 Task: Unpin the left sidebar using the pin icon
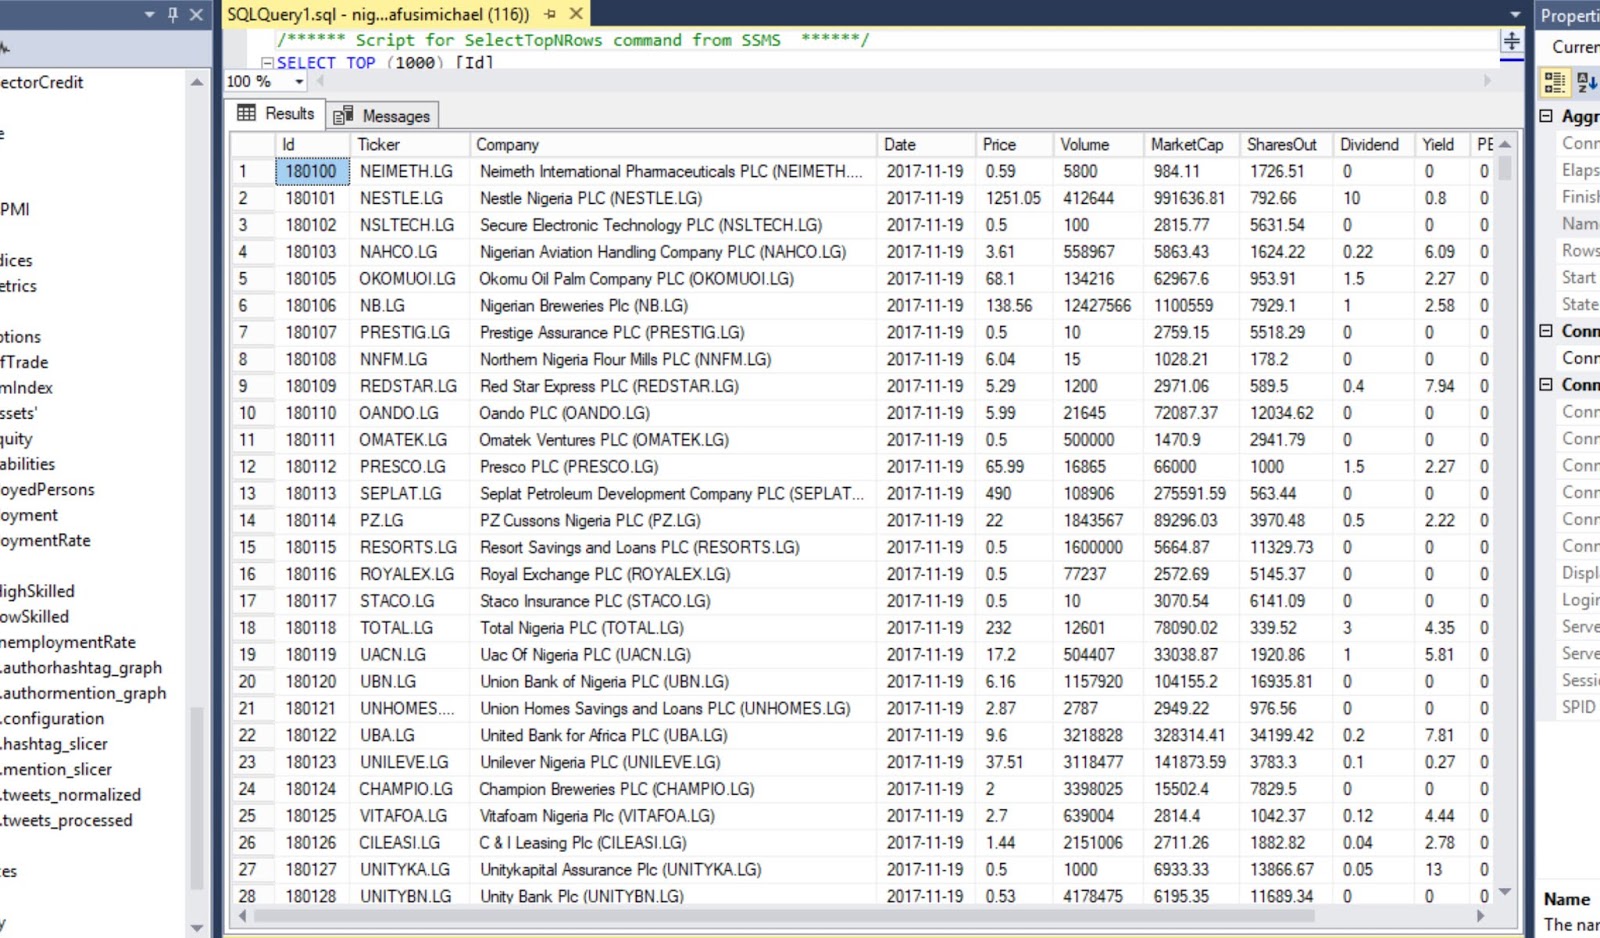coord(171,15)
